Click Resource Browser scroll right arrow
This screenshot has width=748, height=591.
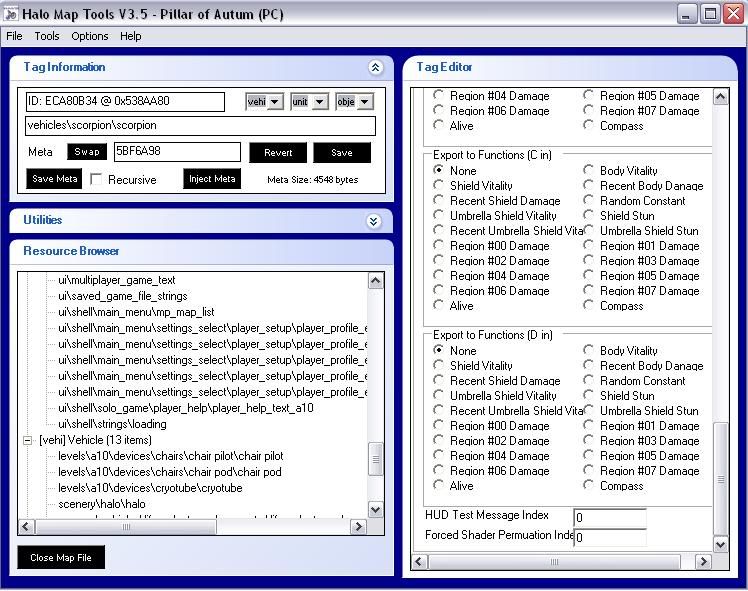[x=358, y=527]
